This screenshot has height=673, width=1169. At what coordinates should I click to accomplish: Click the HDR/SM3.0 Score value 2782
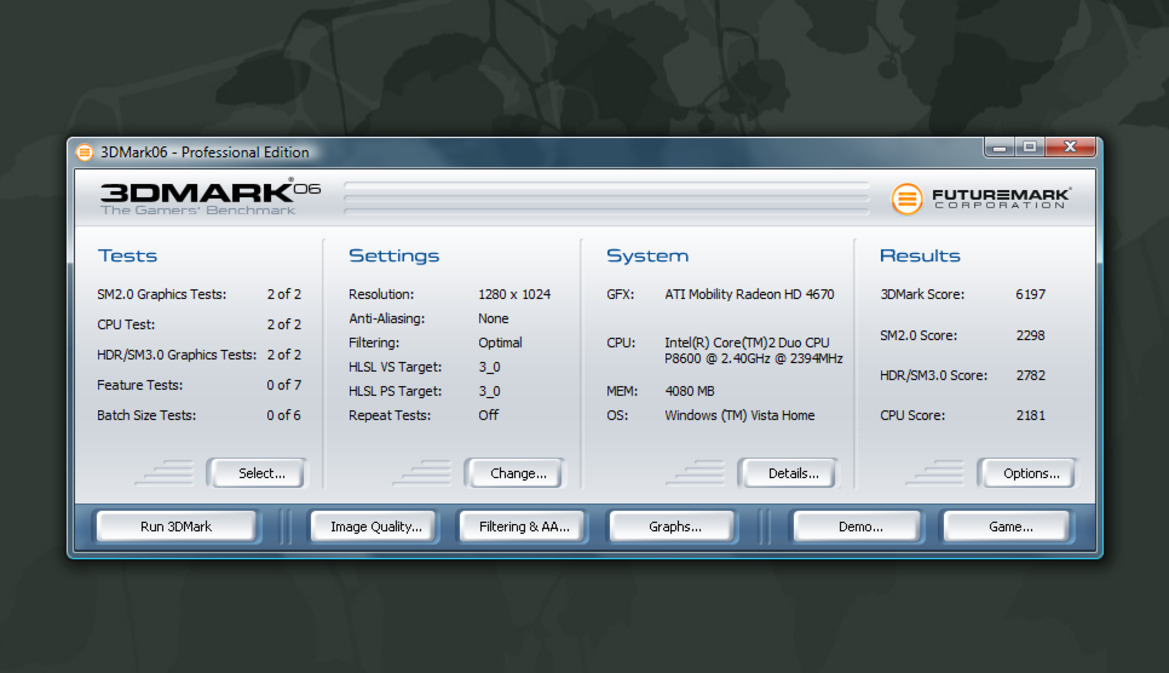[1030, 376]
